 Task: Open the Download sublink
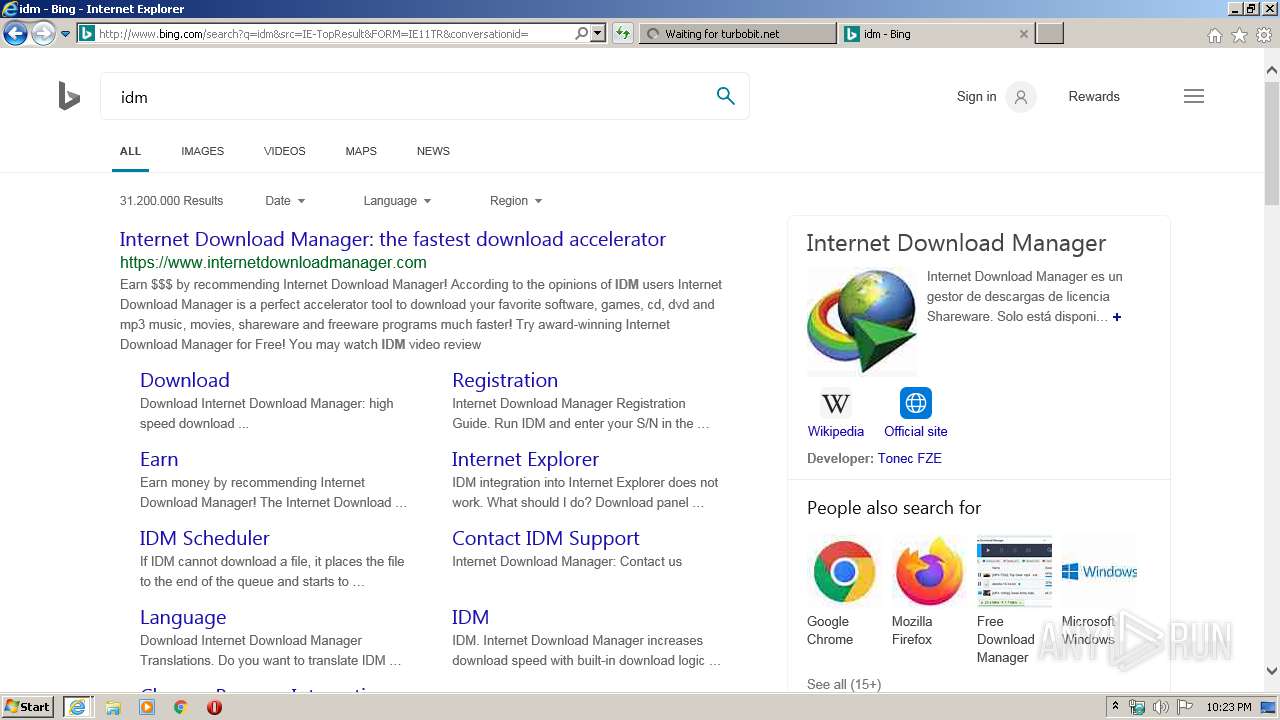(x=185, y=380)
